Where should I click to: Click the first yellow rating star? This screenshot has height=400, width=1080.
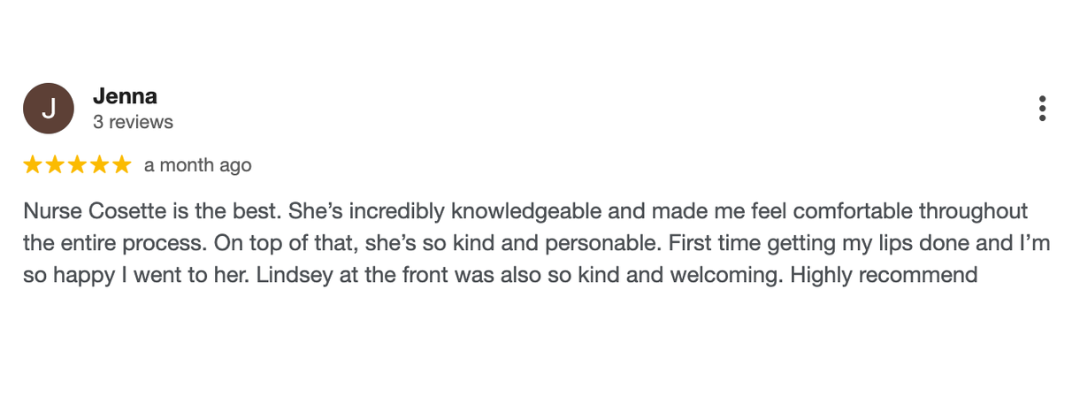click(33, 165)
